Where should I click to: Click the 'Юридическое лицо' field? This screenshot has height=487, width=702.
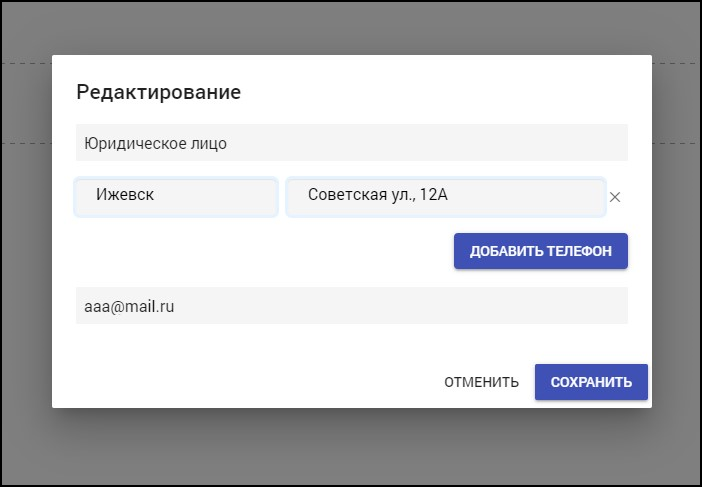(x=352, y=143)
